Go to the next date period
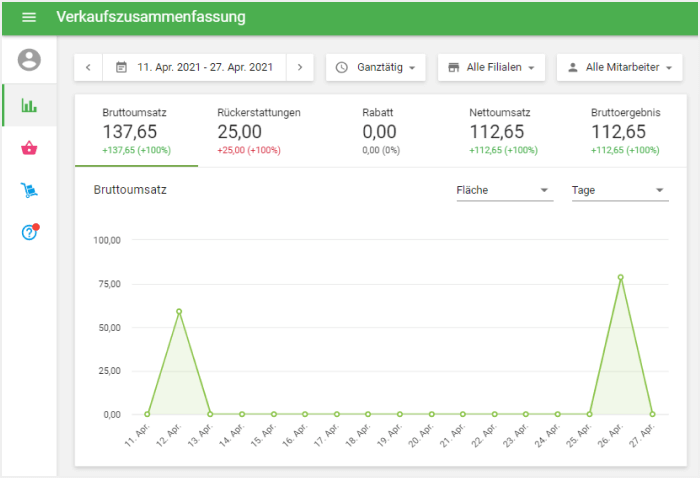 point(299,67)
